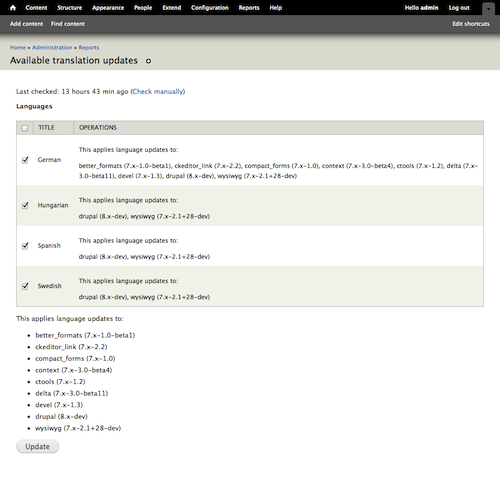
Task: Click Edit shortcuts
Action: pos(471,24)
